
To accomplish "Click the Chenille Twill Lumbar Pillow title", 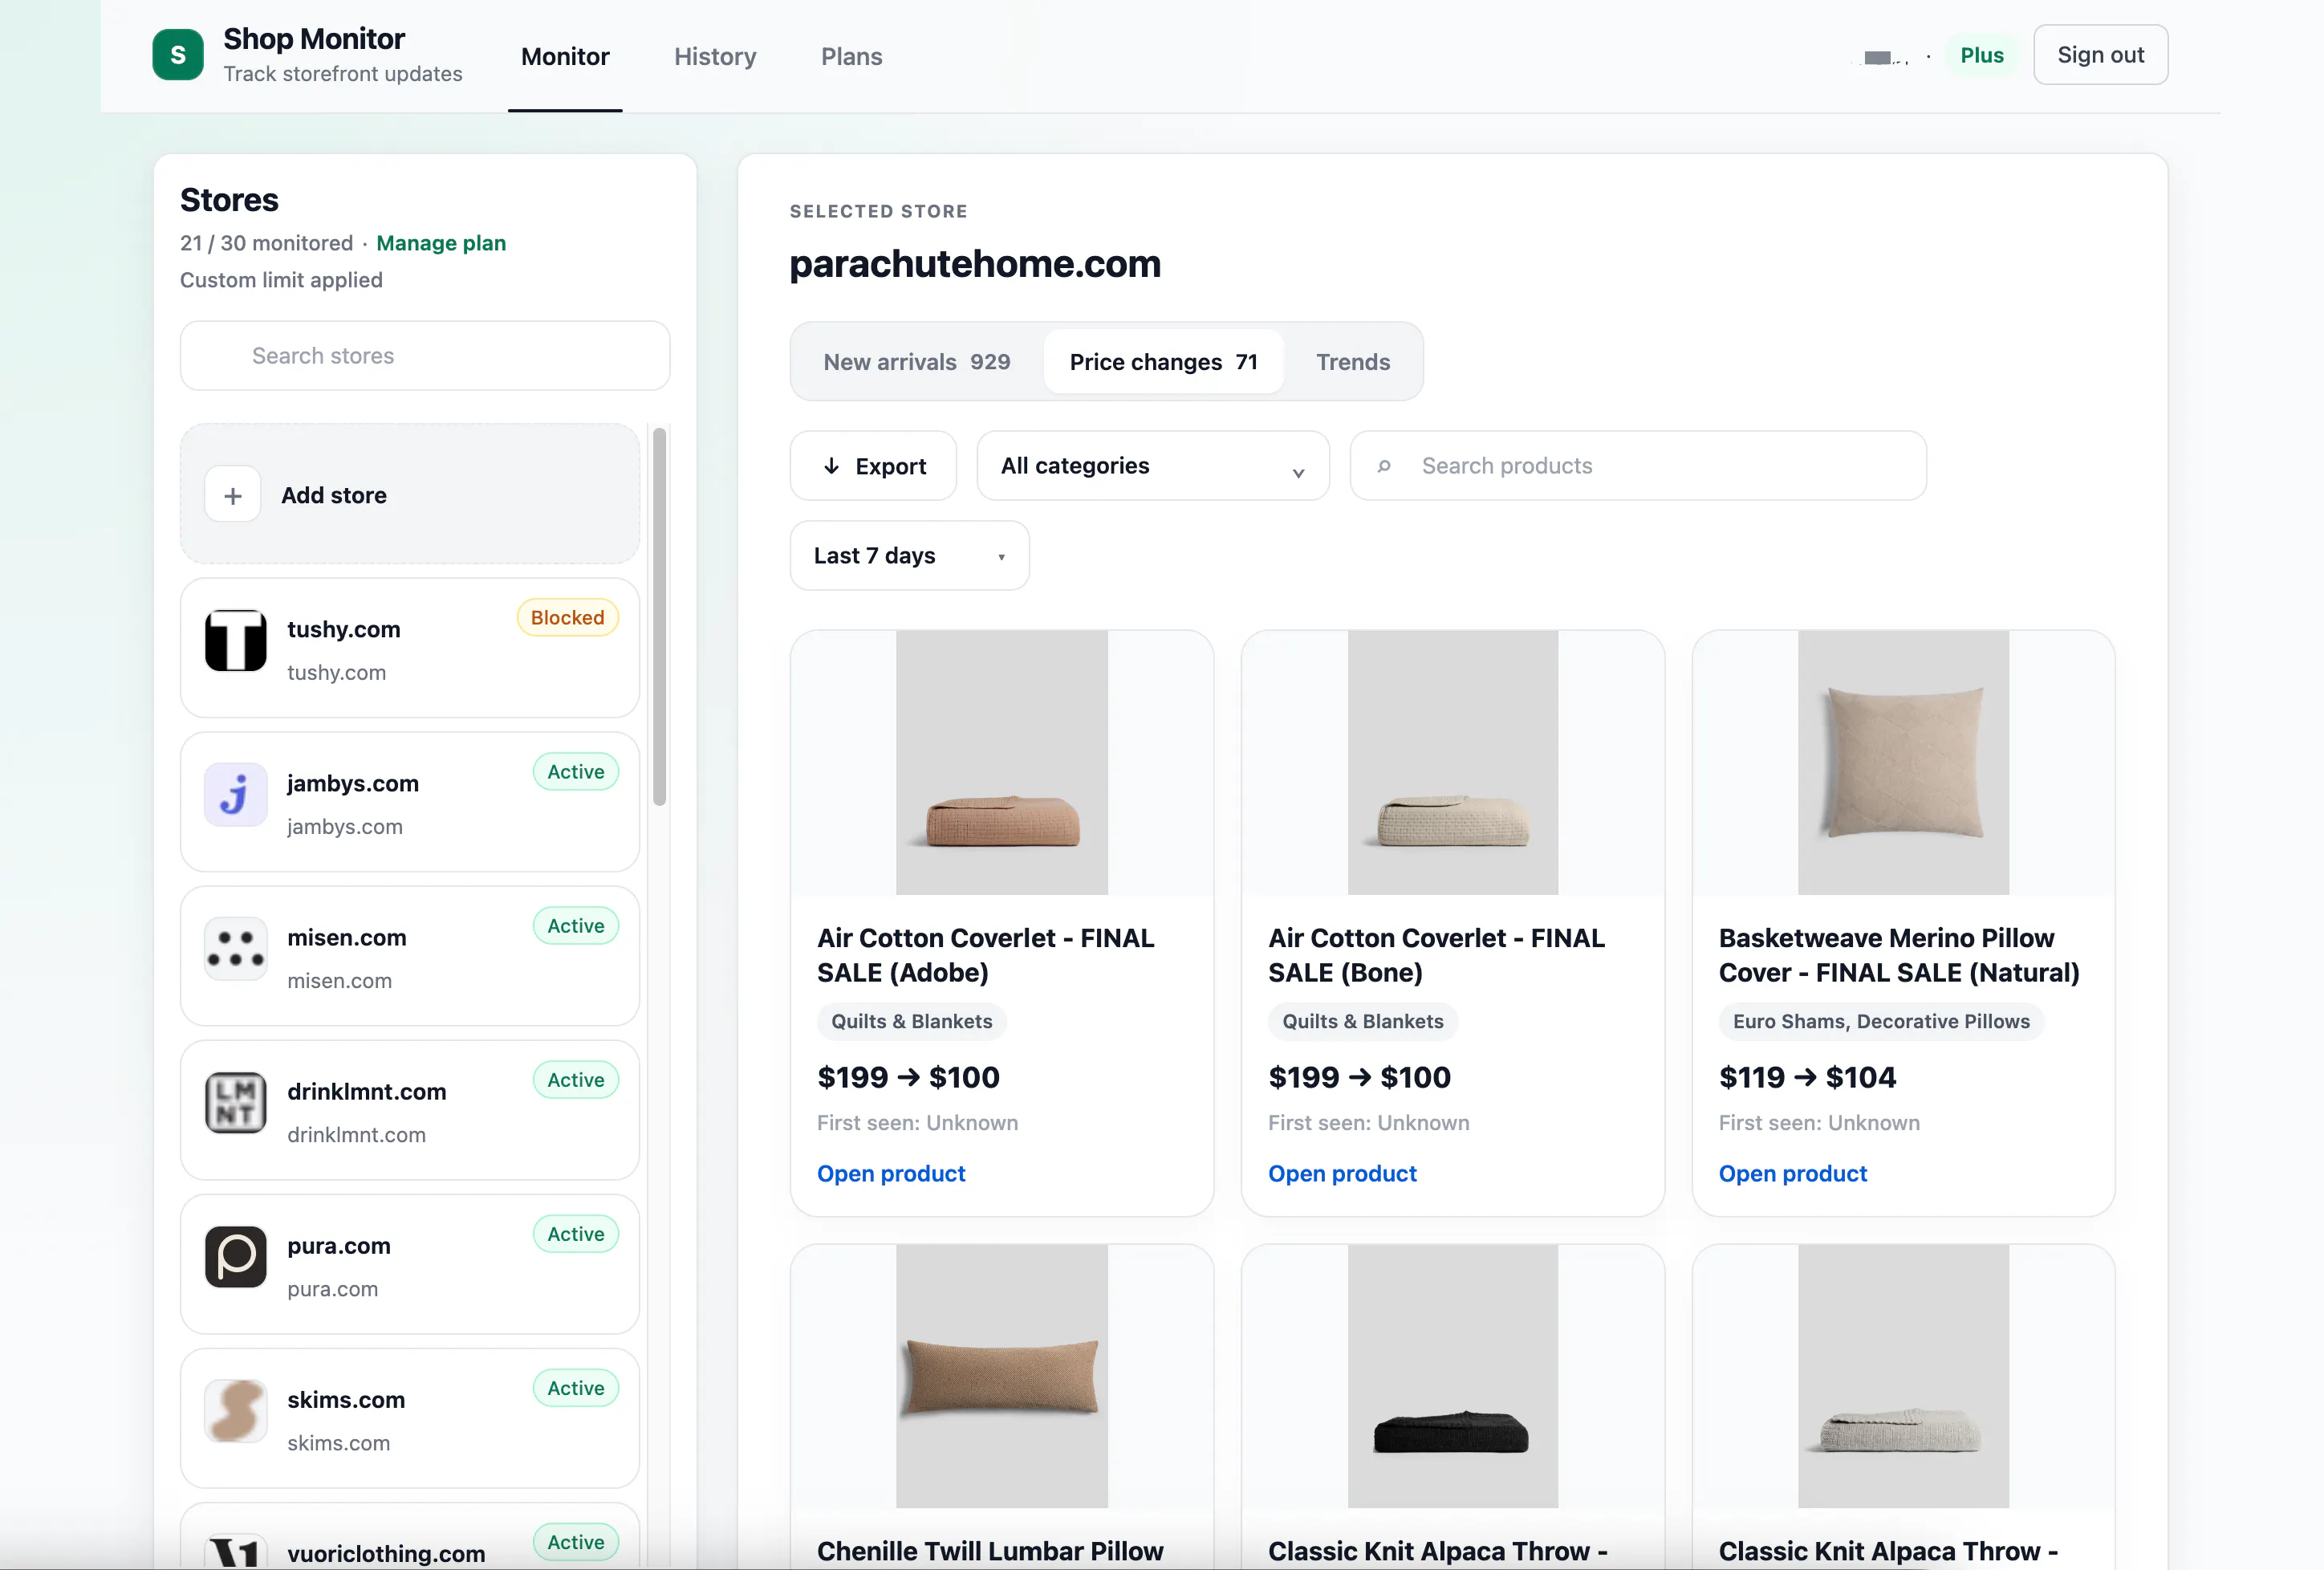I will coord(990,1551).
